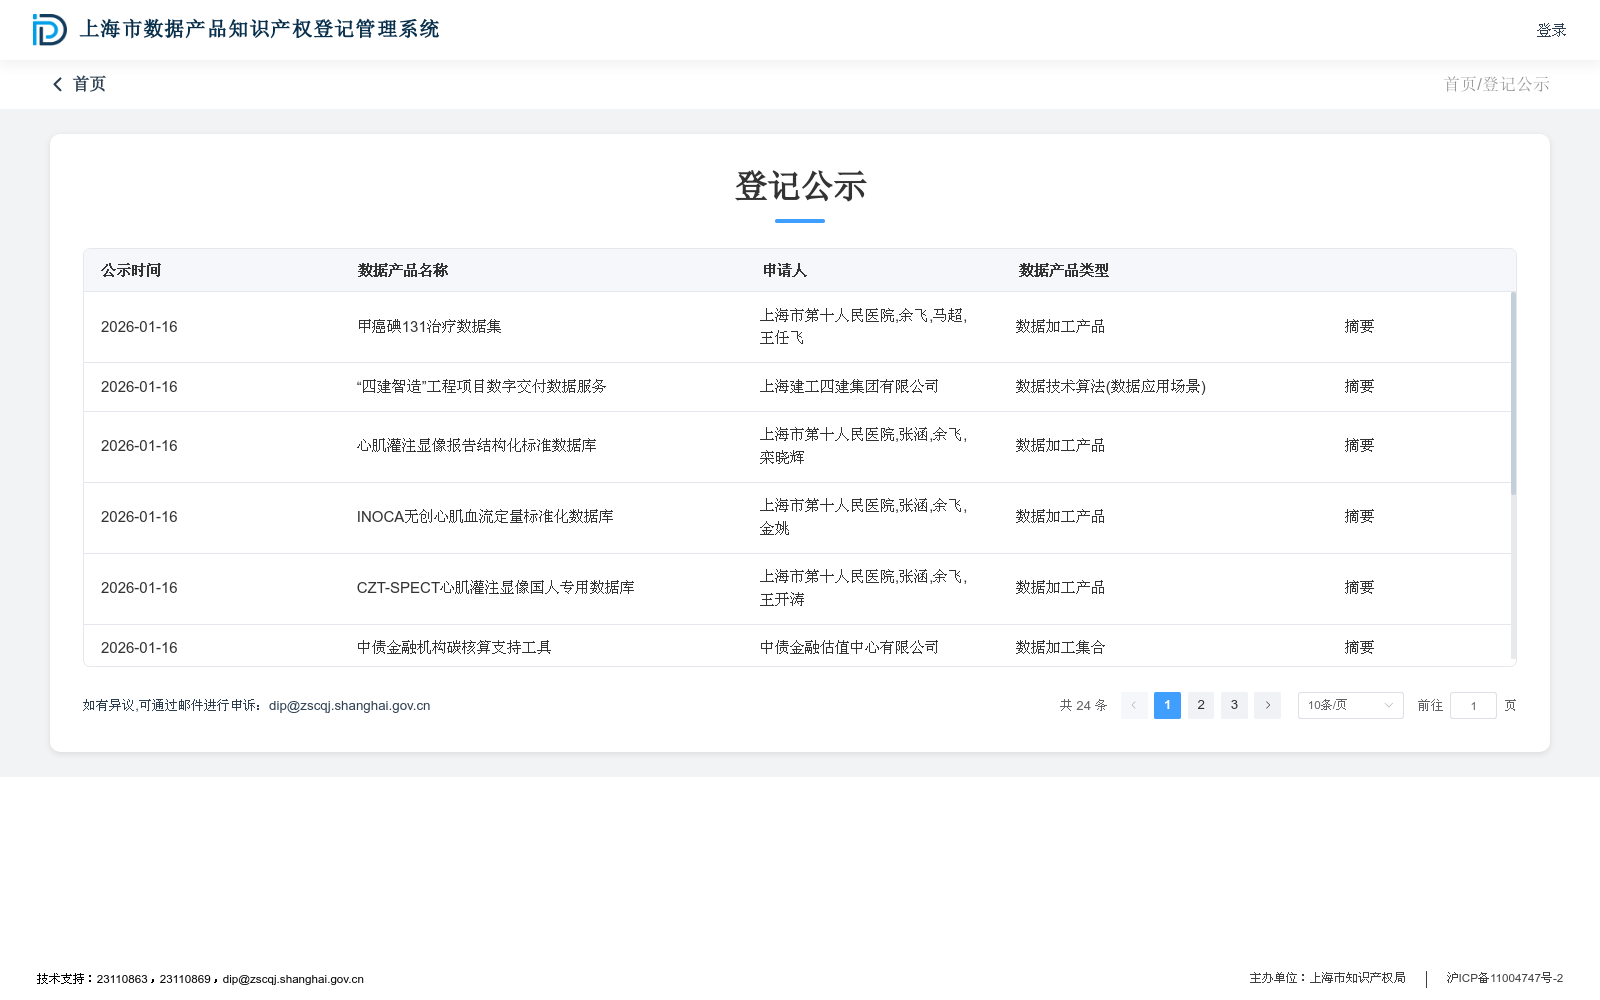Click 首页/登记公示 breadcrumb
The width and height of the screenshot is (1600, 1000).
pyautogui.click(x=1496, y=84)
